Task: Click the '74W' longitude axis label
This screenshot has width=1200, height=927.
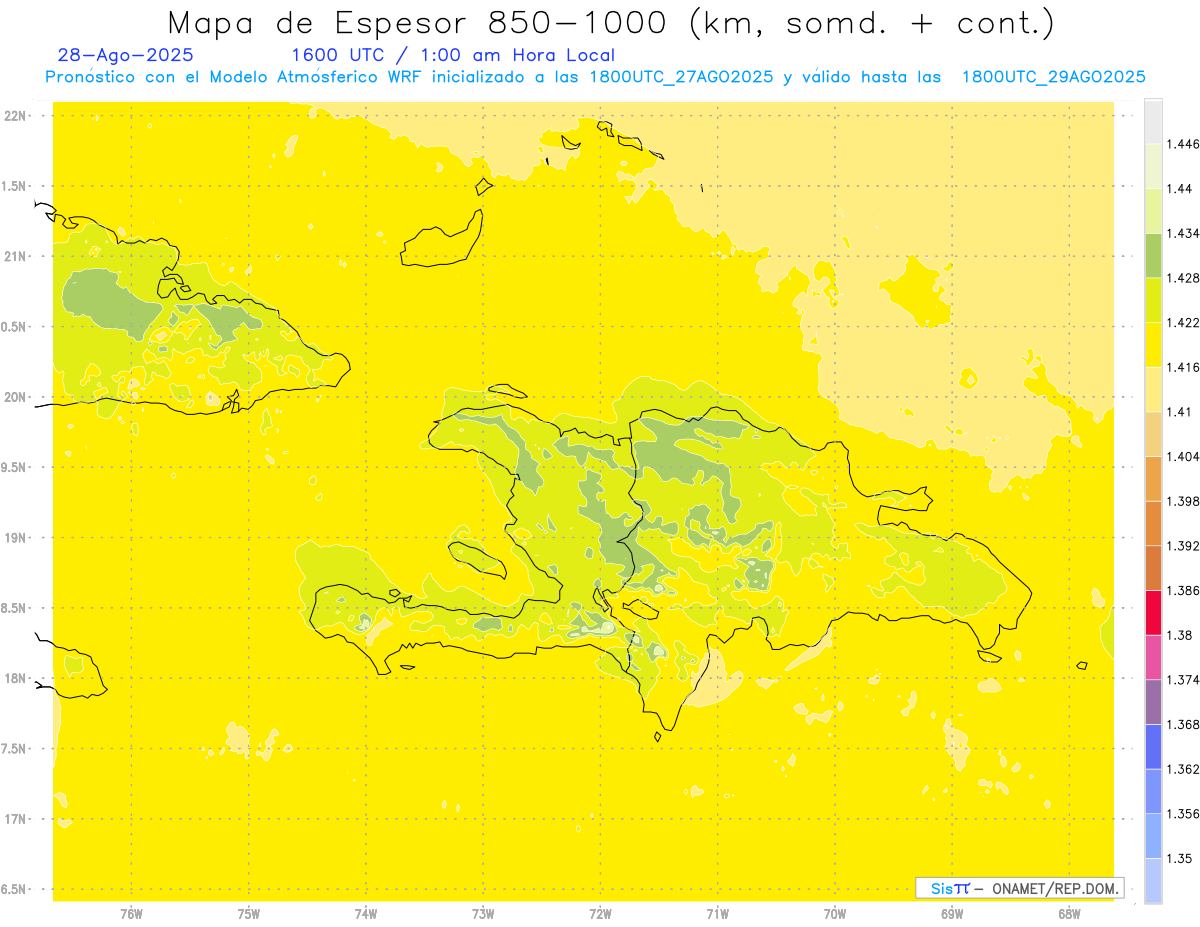Action: (x=365, y=914)
